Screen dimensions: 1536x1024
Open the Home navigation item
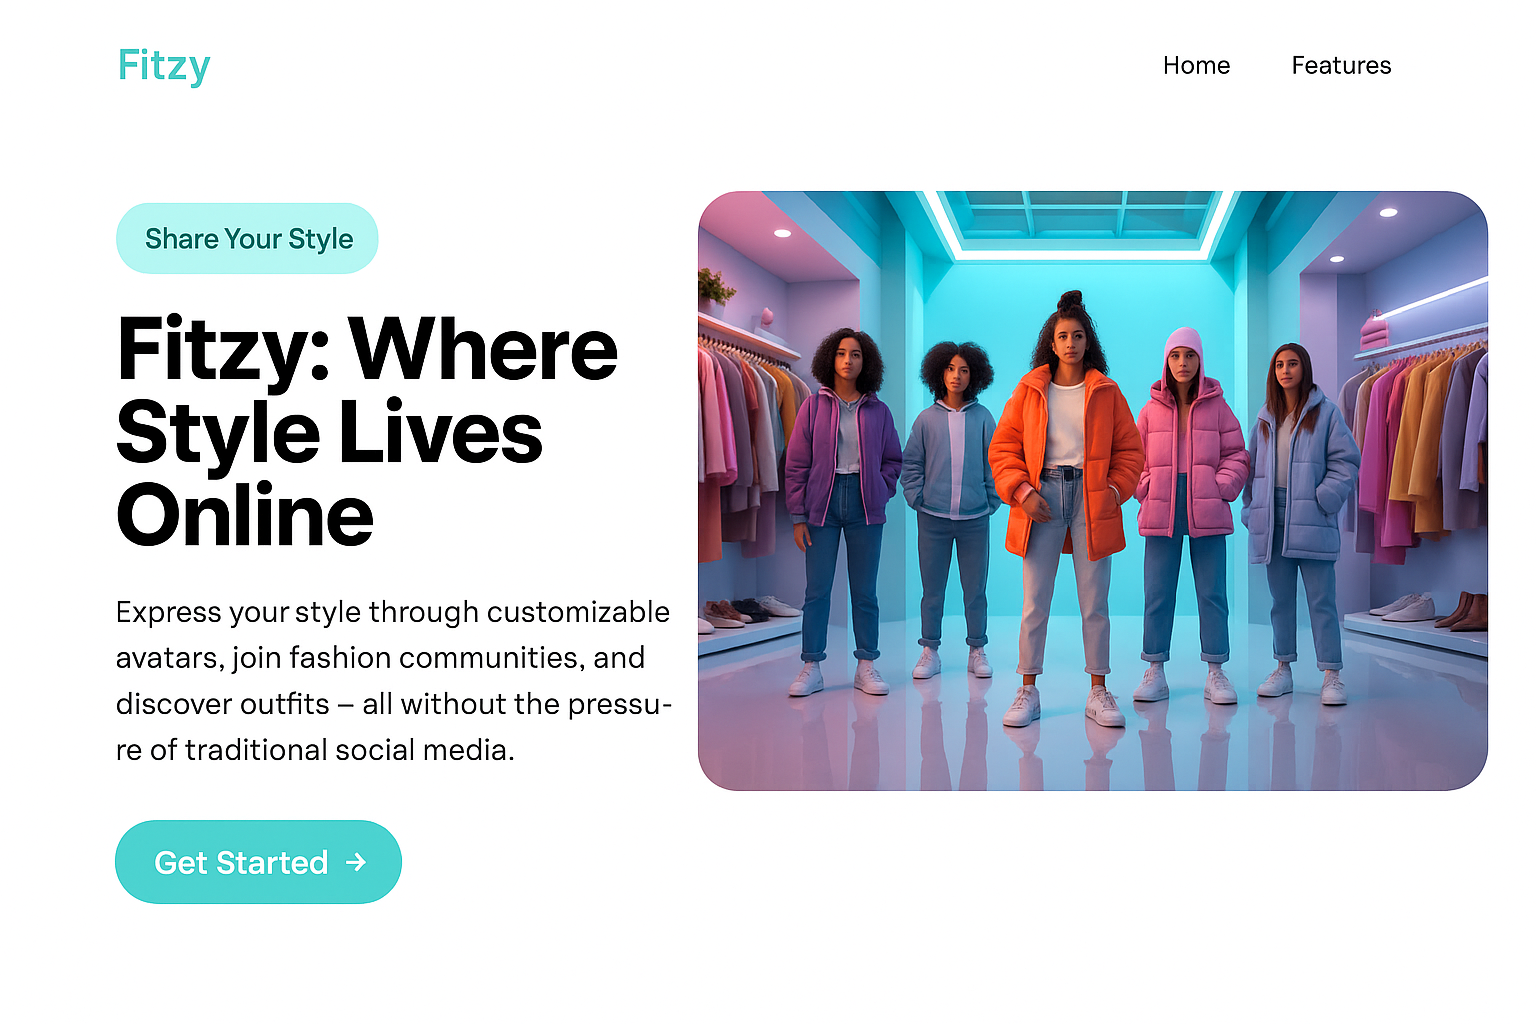coord(1196,66)
